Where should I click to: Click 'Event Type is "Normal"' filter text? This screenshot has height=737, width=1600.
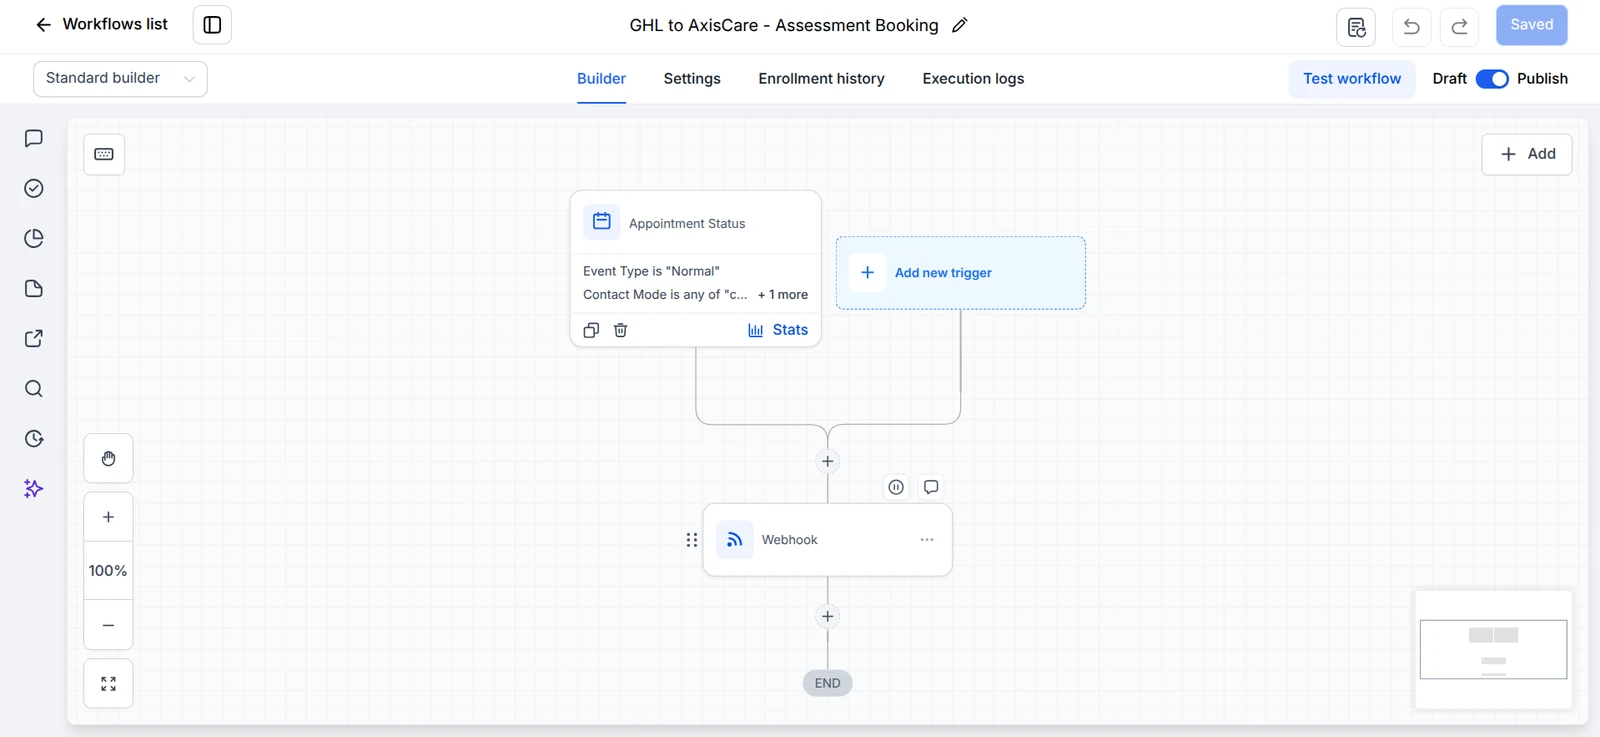tap(651, 271)
